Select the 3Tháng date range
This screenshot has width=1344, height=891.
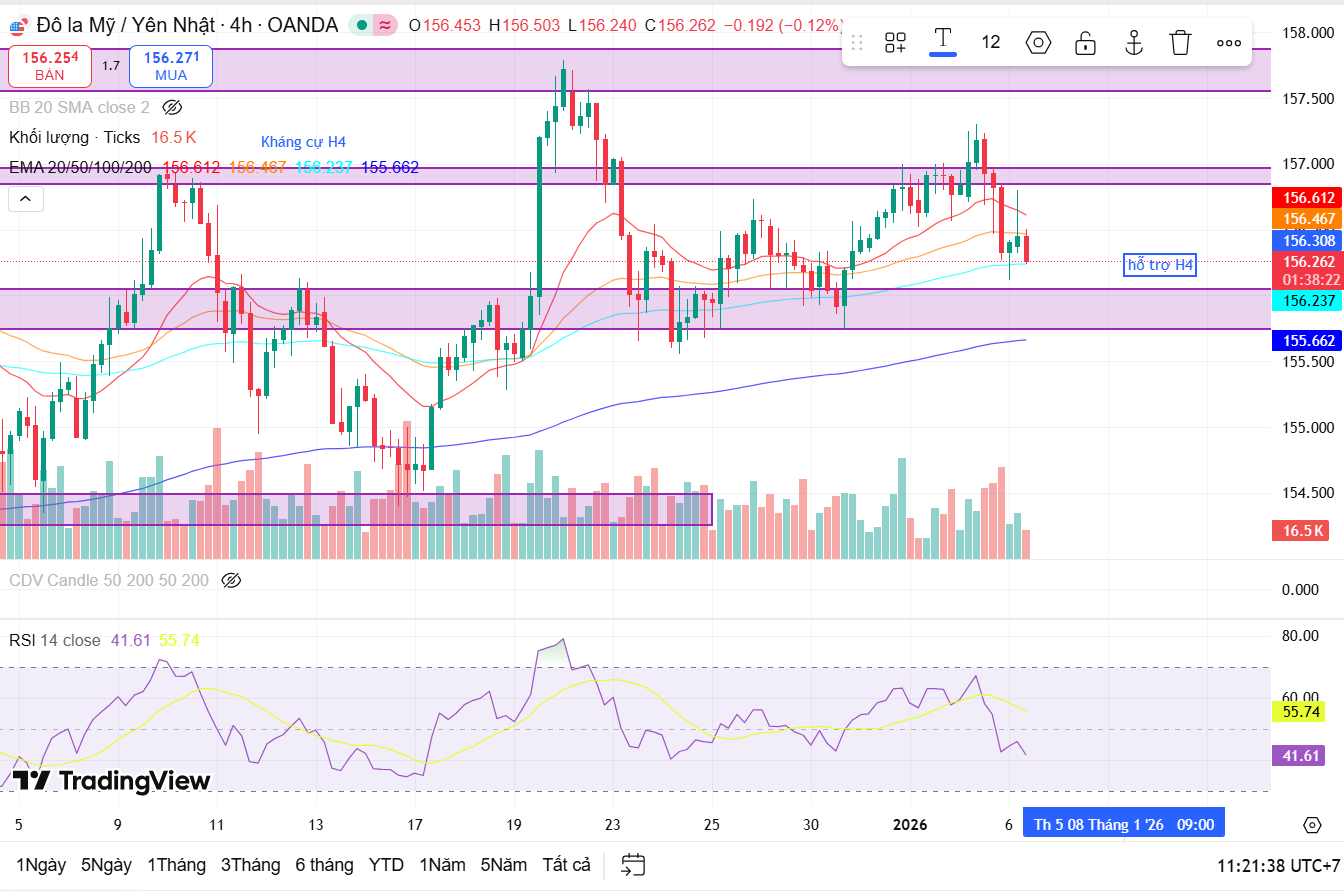click(249, 865)
